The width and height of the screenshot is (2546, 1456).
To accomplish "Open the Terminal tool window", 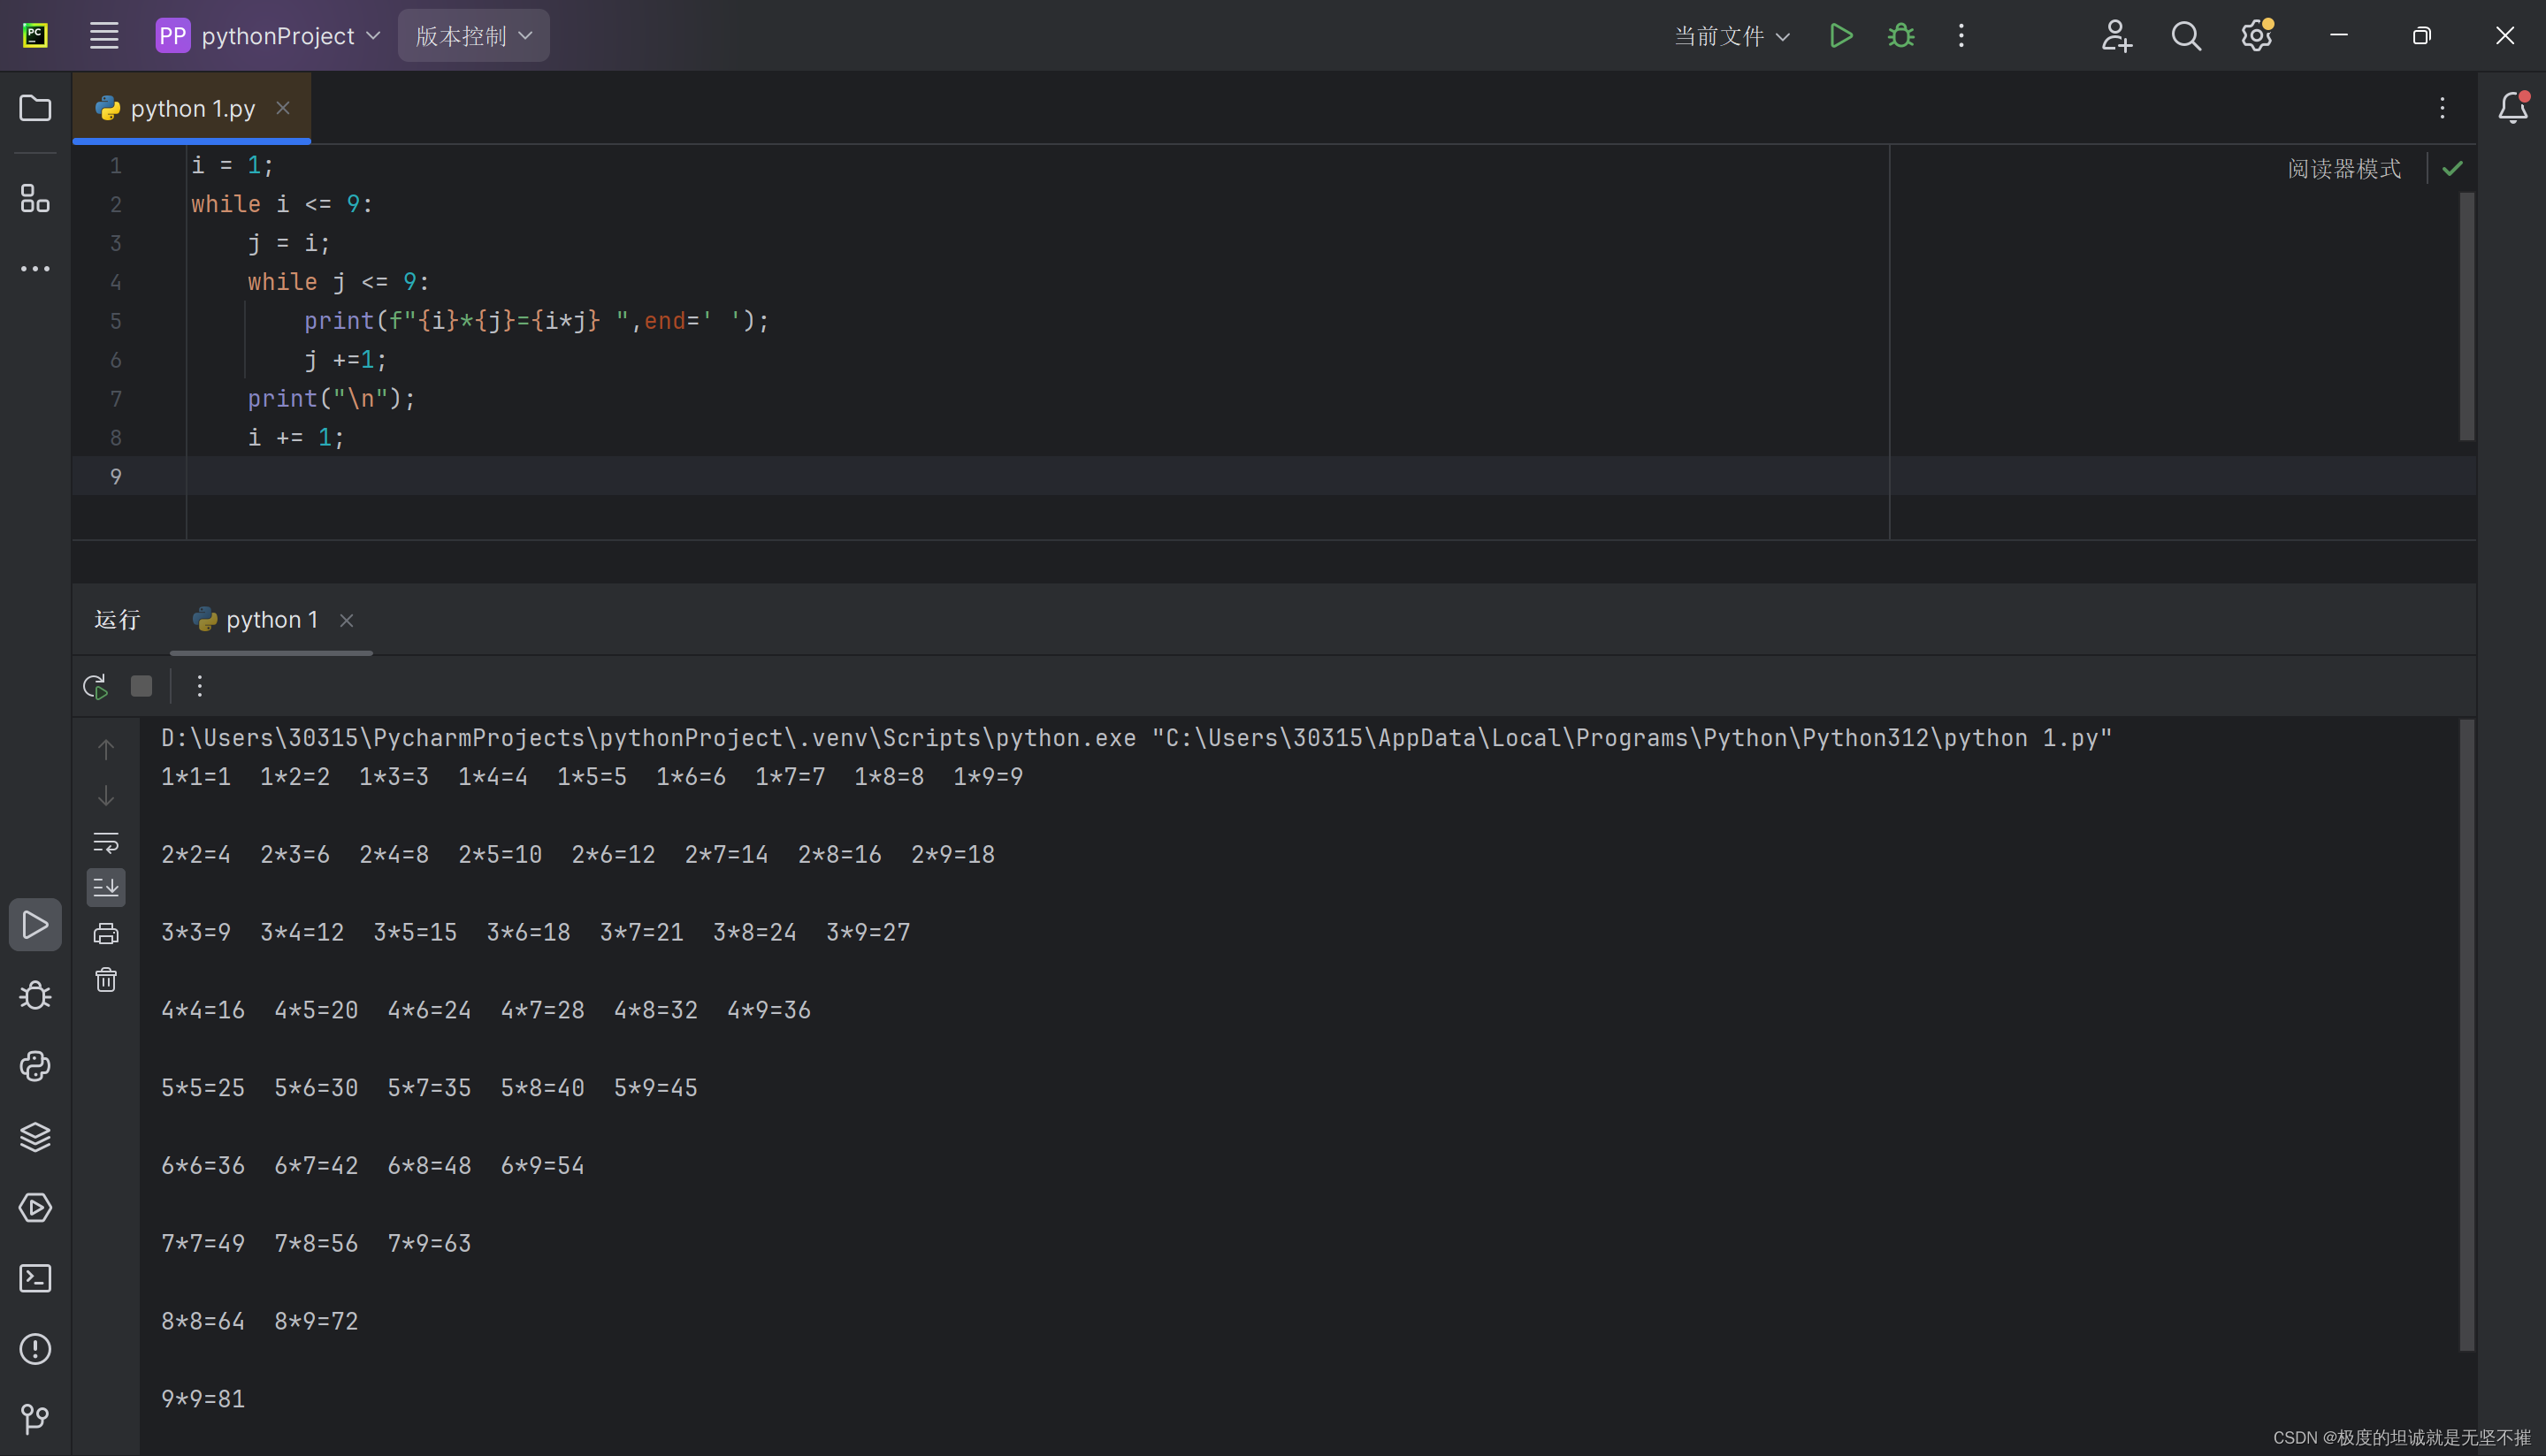I will click(35, 1278).
